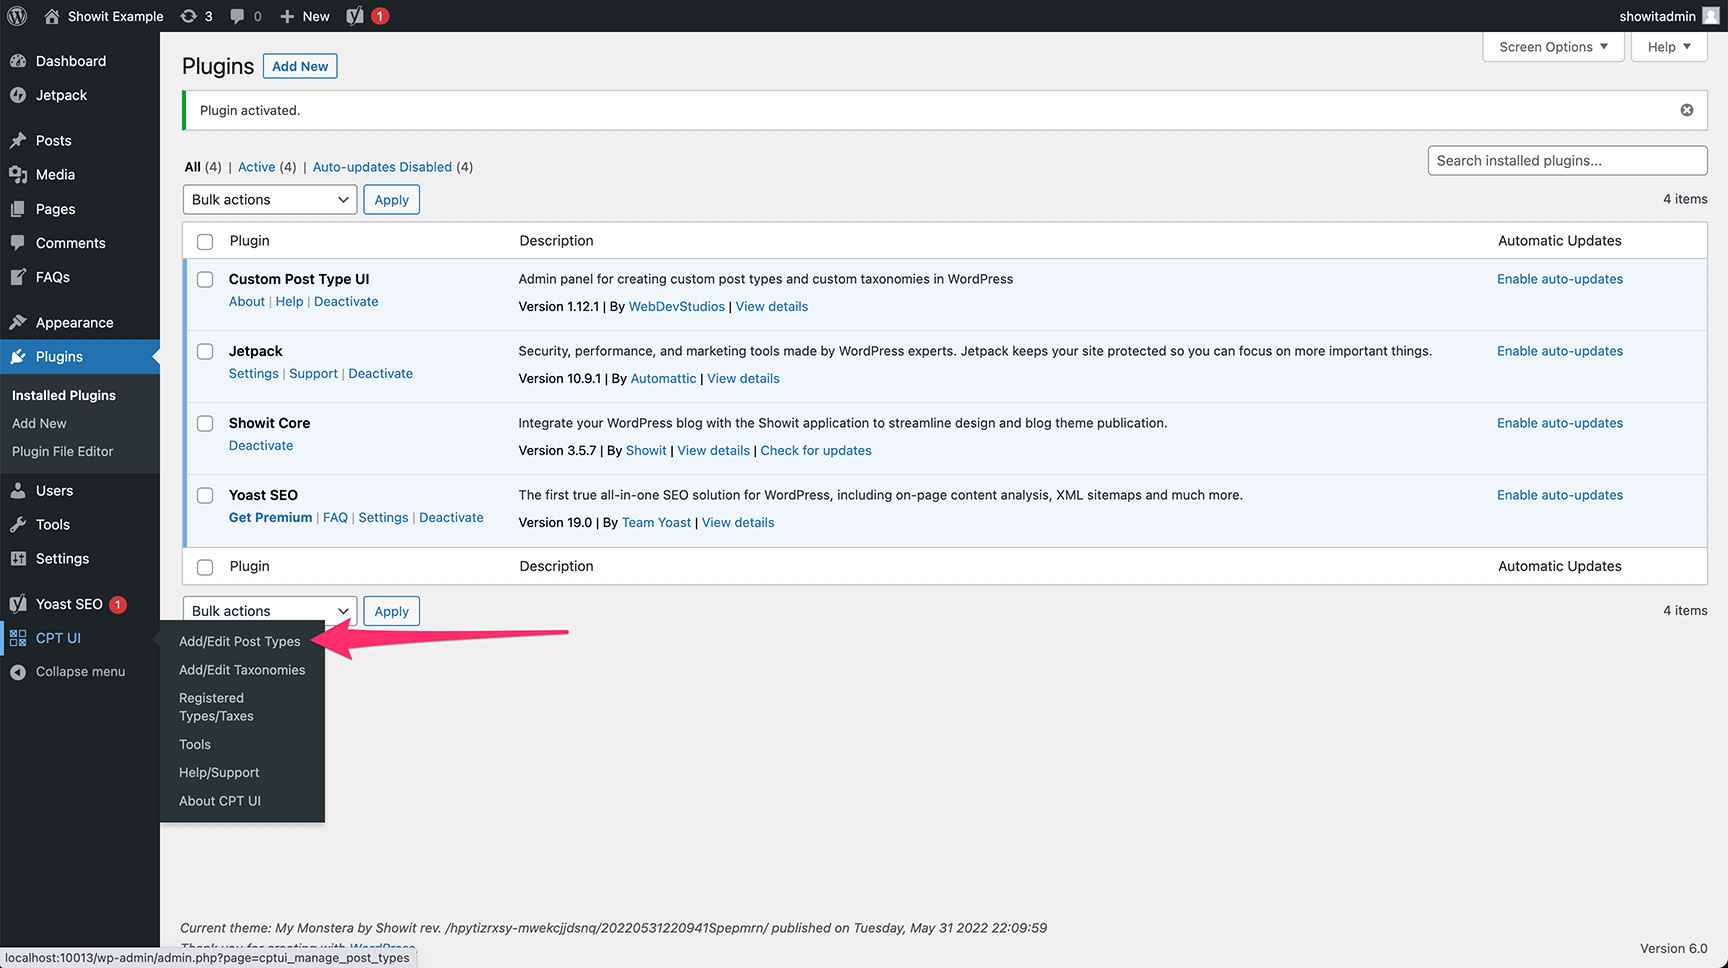Screen dimensions: 1728x968
Task: Filter plugins by Active
Action: [256, 166]
